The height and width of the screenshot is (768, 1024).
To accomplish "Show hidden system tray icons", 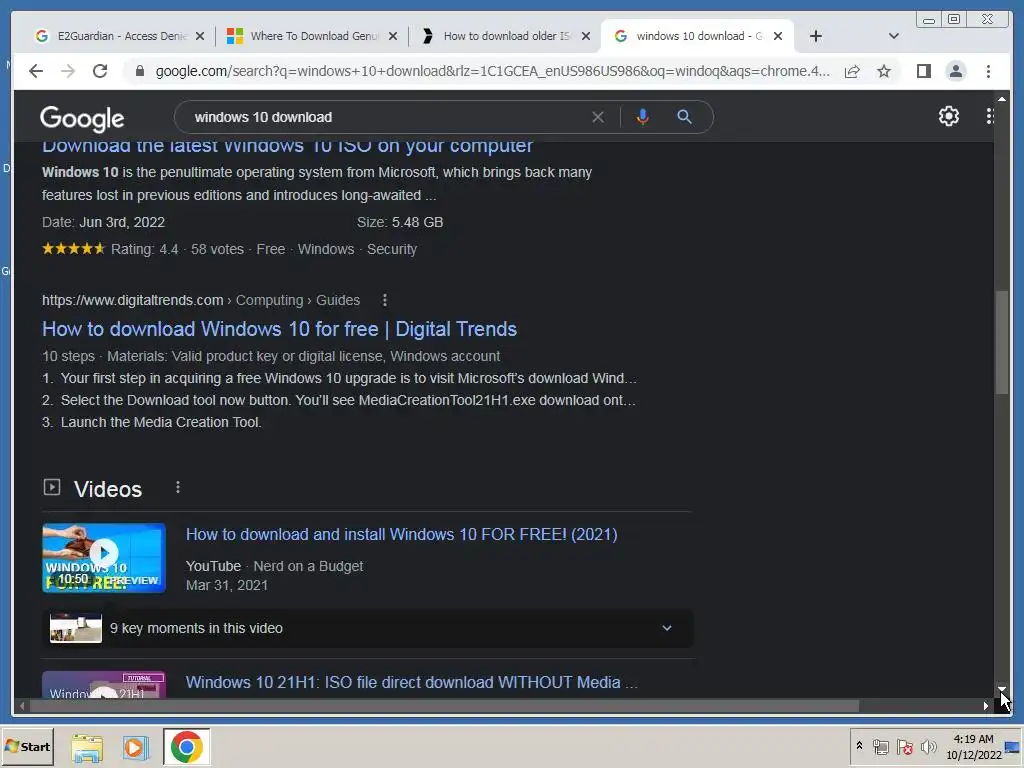I will (x=859, y=746).
